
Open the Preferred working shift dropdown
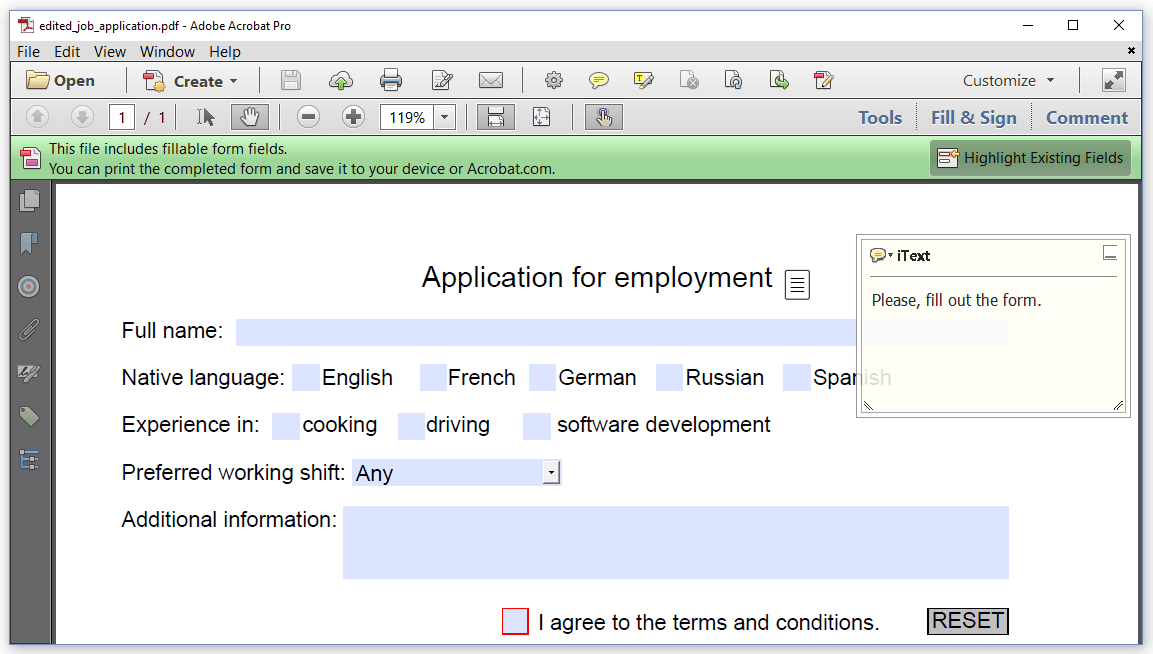click(x=550, y=473)
